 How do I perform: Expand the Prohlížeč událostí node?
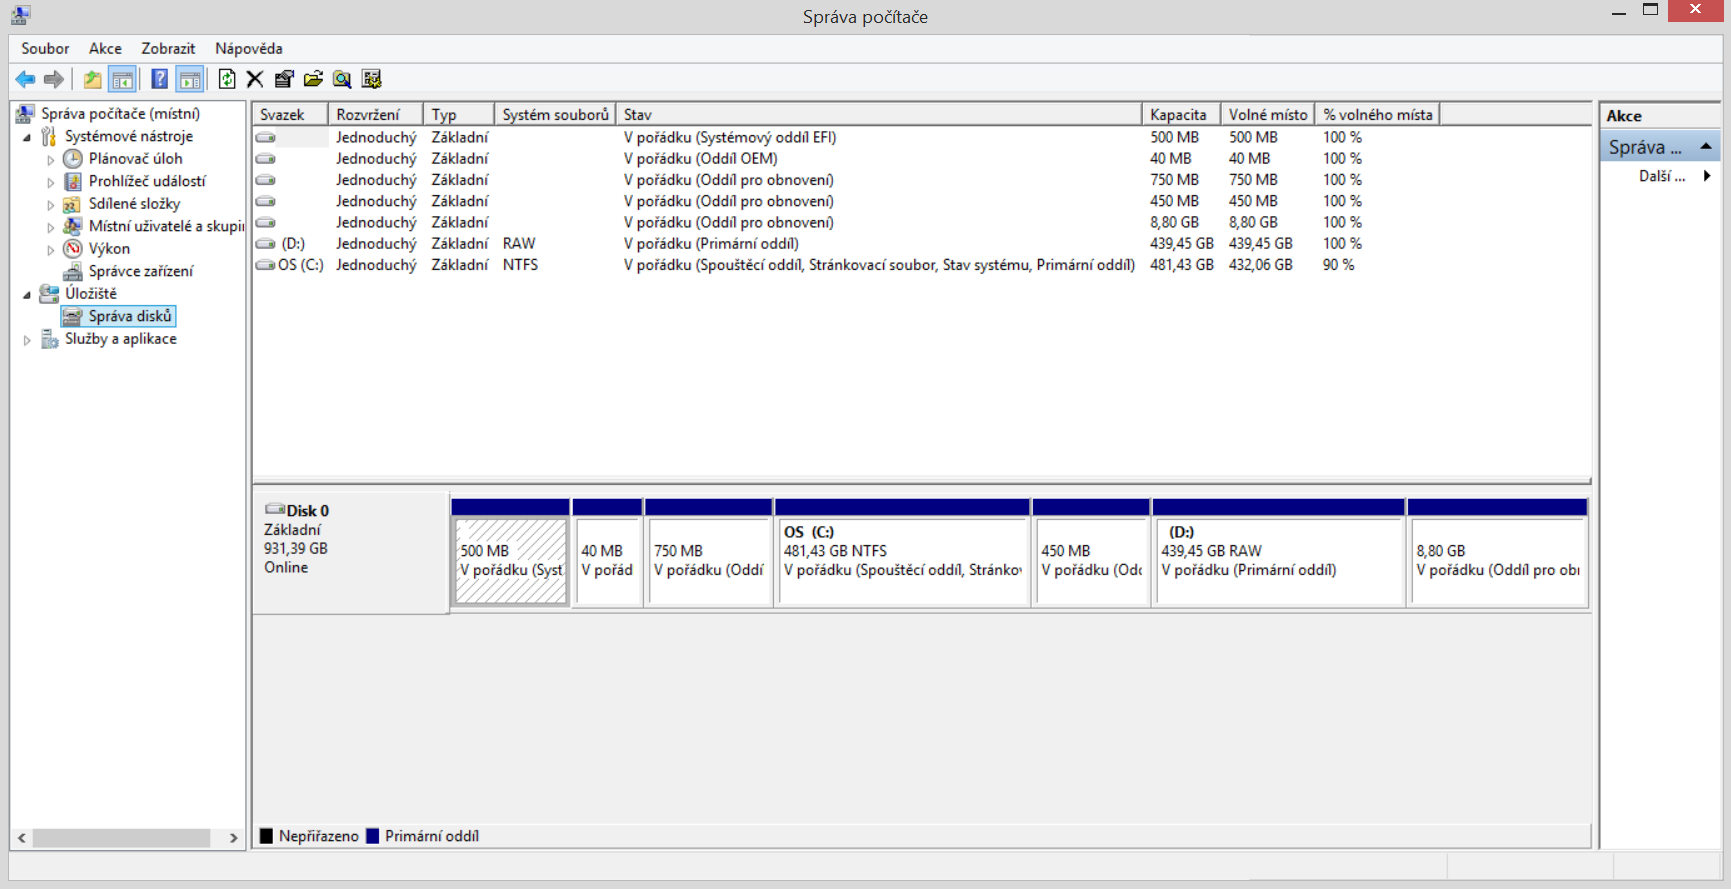point(51,182)
